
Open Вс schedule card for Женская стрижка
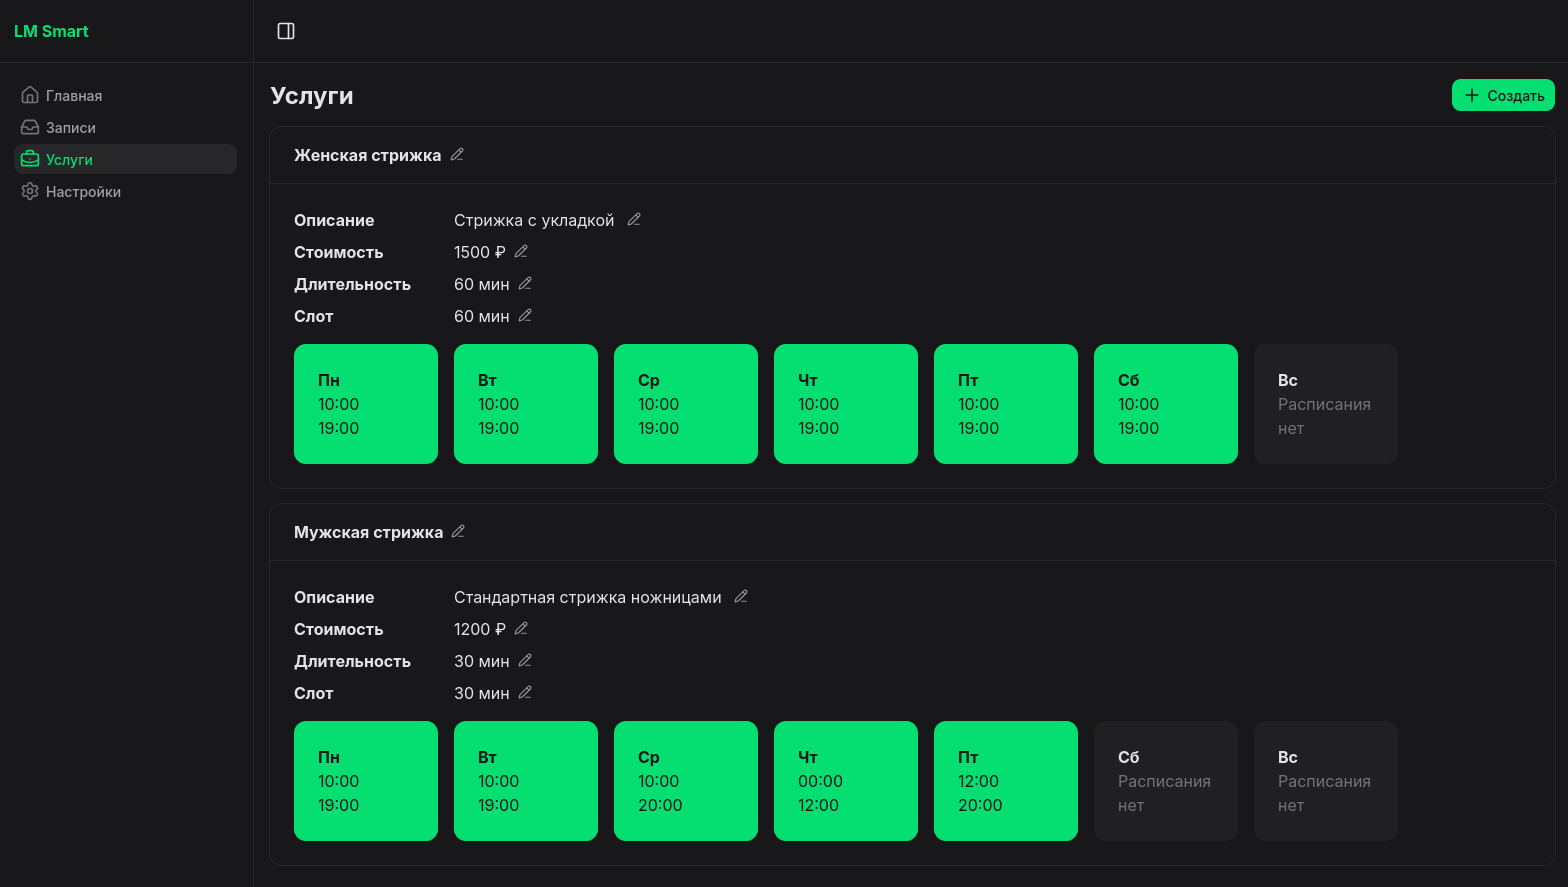click(1326, 404)
